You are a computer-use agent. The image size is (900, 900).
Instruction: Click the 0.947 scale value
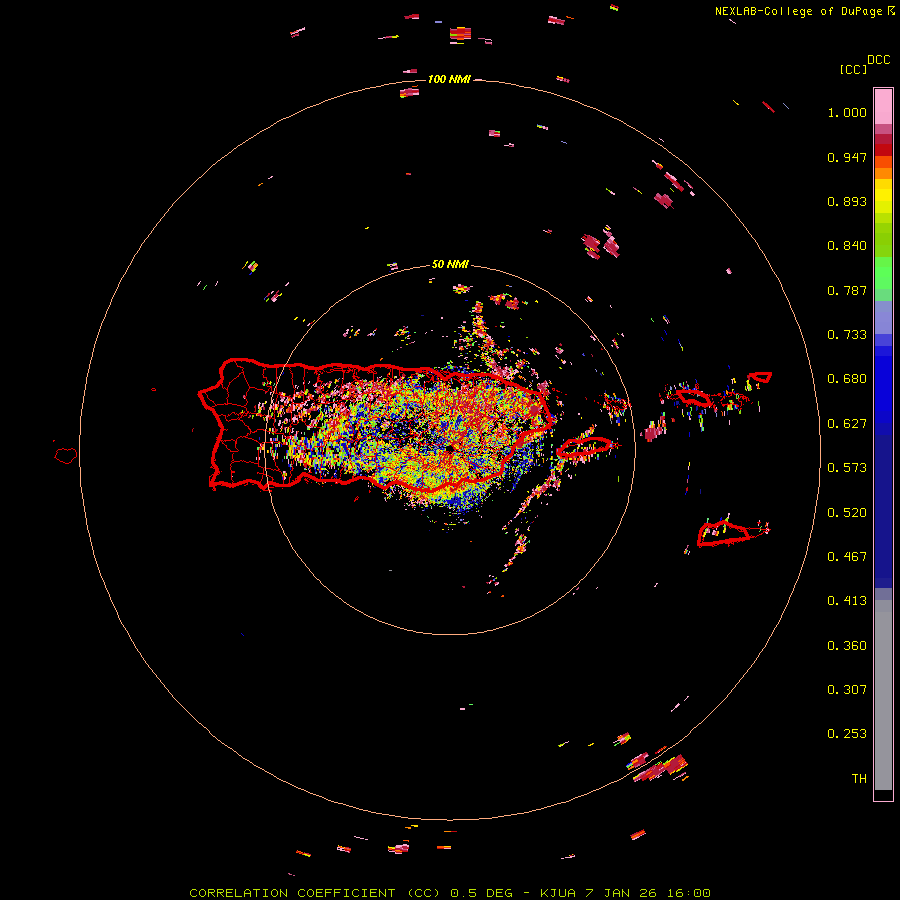[847, 157]
